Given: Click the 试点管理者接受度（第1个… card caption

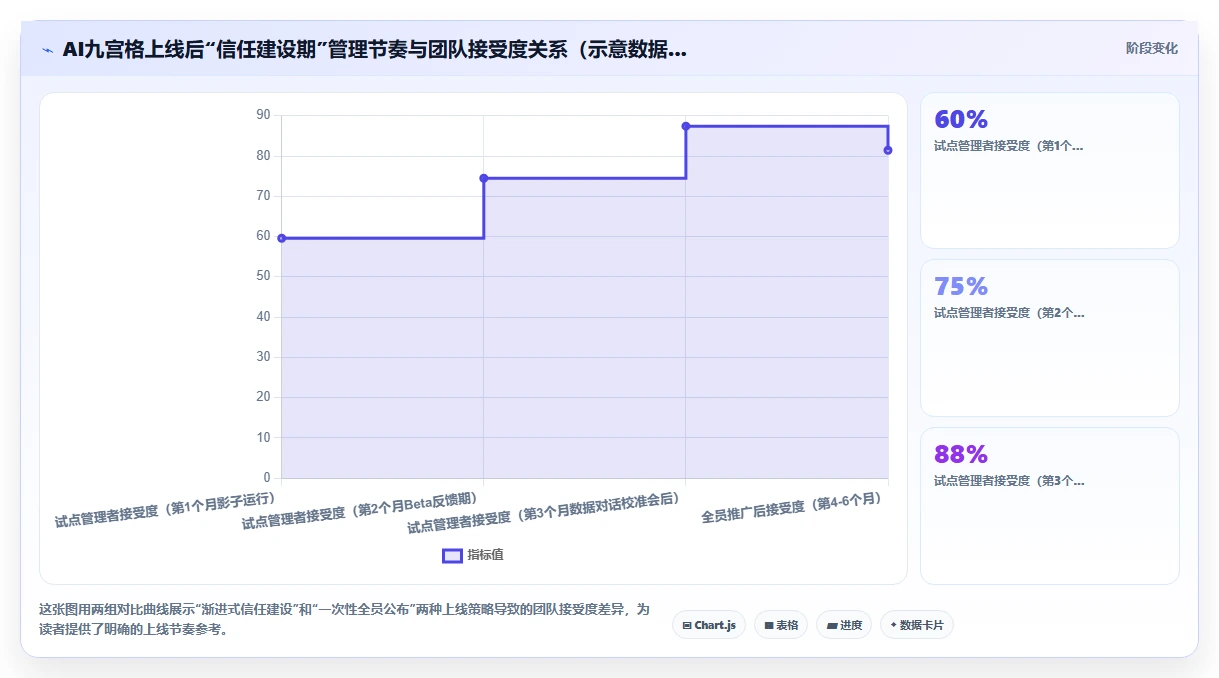Looking at the screenshot, I should click(x=1008, y=145).
